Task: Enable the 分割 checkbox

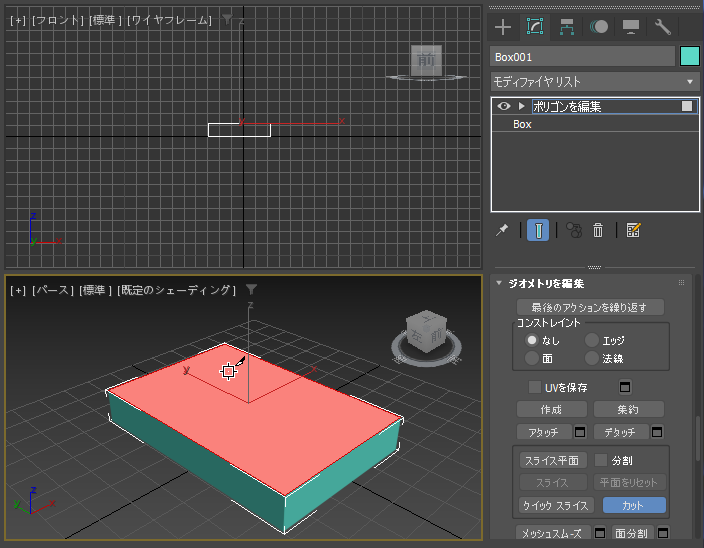Action: (x=601, y=460)
